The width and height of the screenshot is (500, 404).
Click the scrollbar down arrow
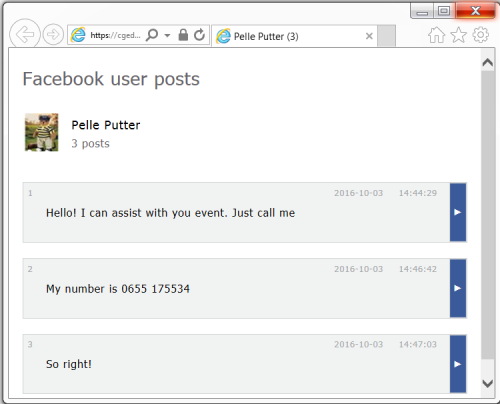(488, 384)
